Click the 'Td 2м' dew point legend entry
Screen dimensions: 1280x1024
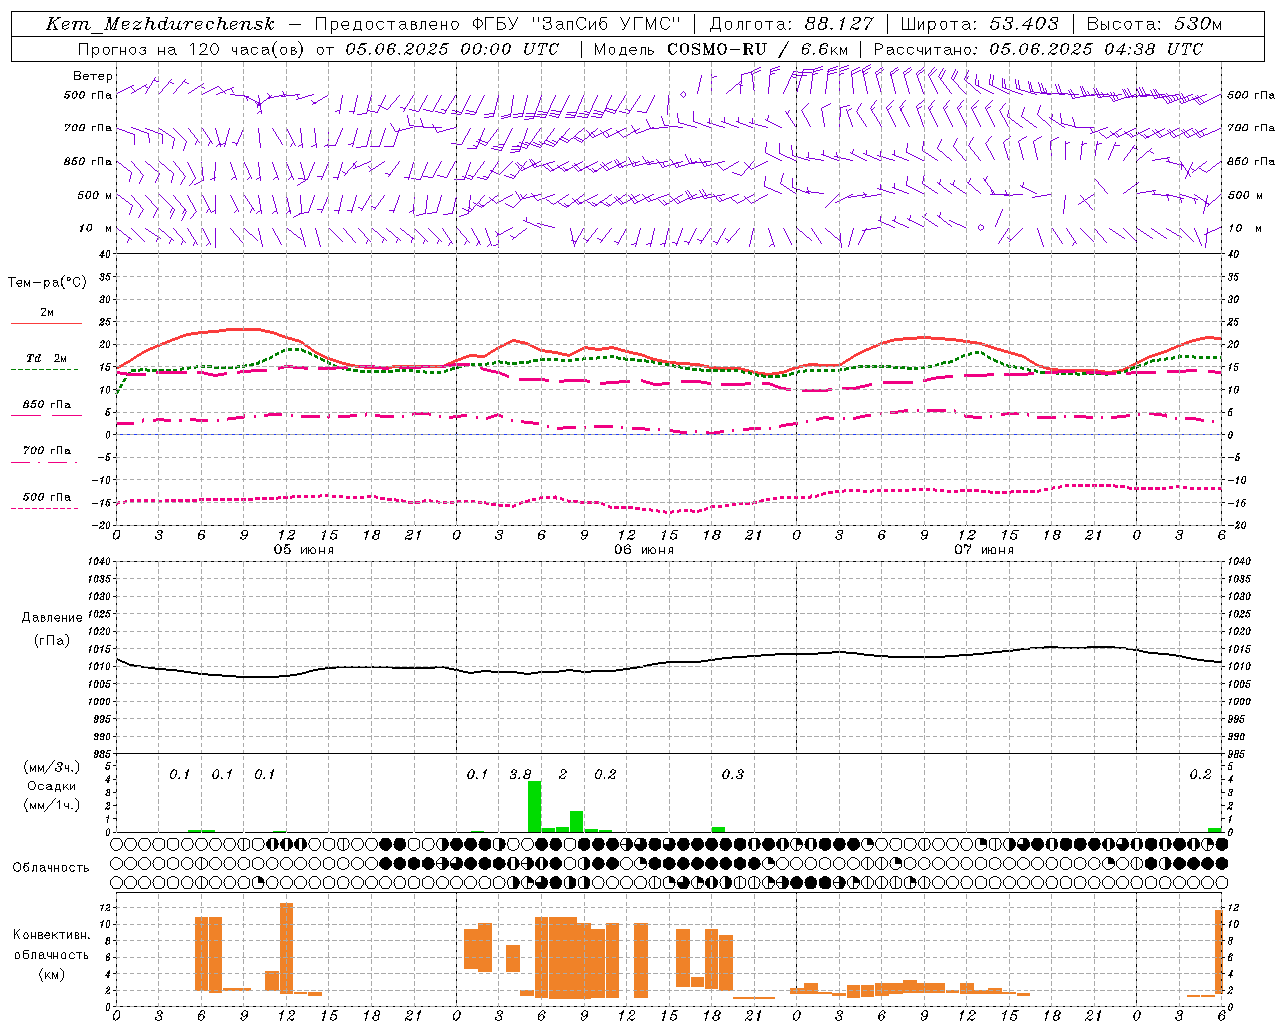(46, 358)
